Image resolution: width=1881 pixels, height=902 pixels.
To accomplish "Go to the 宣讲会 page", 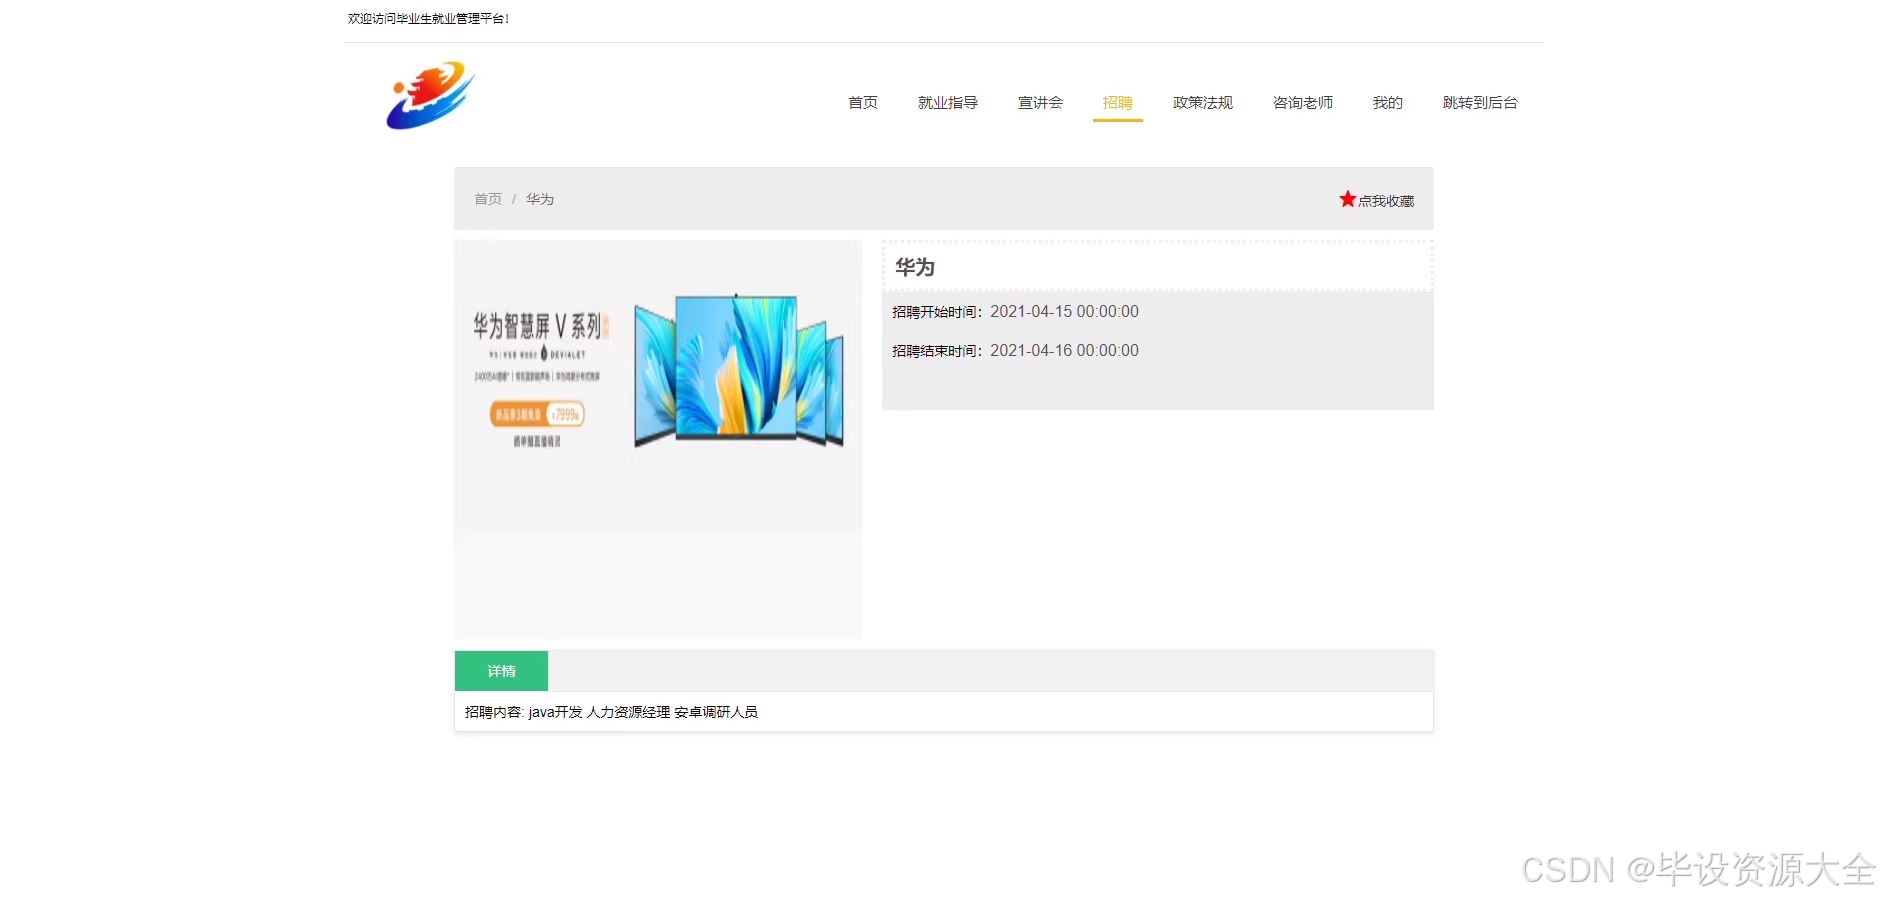I will click(1040, 102).
